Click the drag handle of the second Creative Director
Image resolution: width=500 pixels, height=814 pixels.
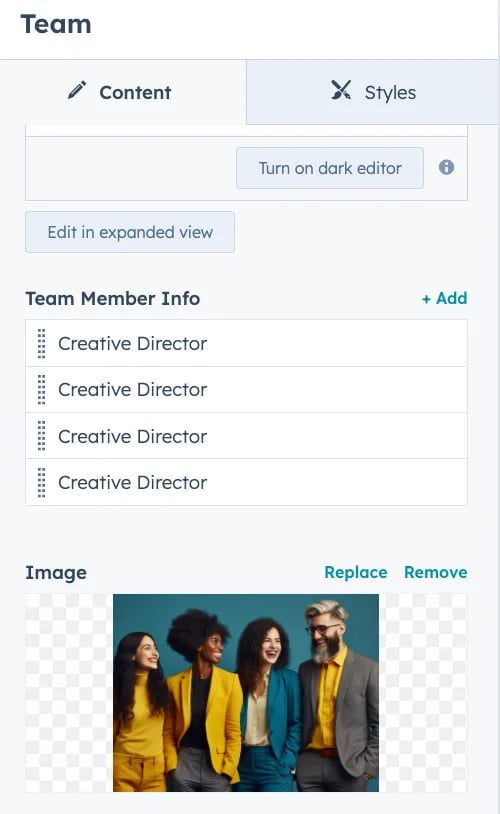tap(42, 389)
